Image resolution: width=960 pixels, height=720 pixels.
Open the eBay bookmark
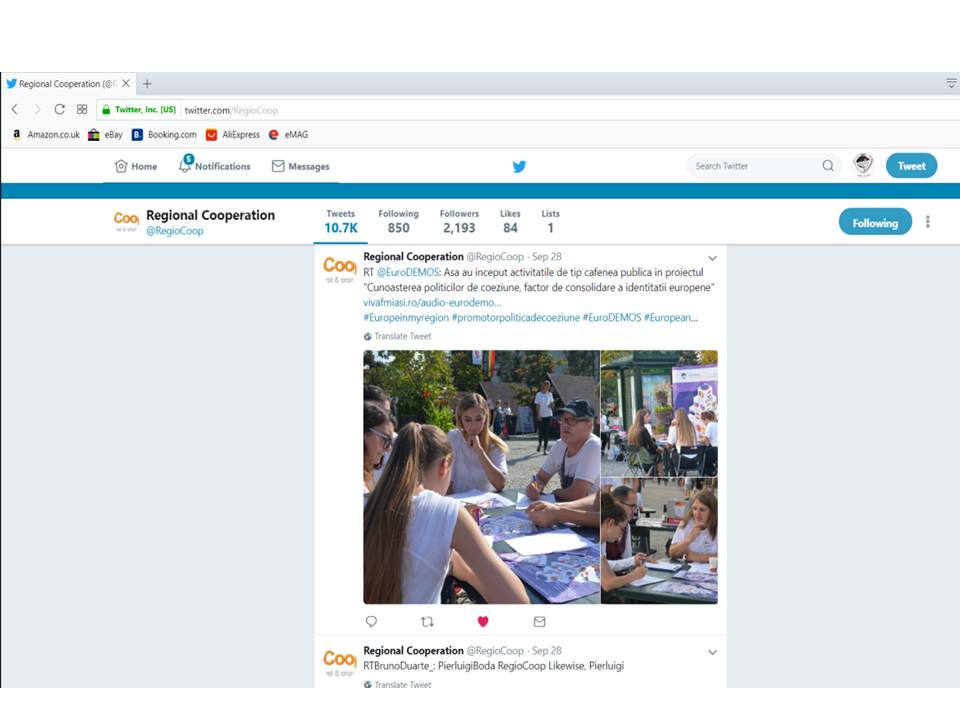(105, 135)
